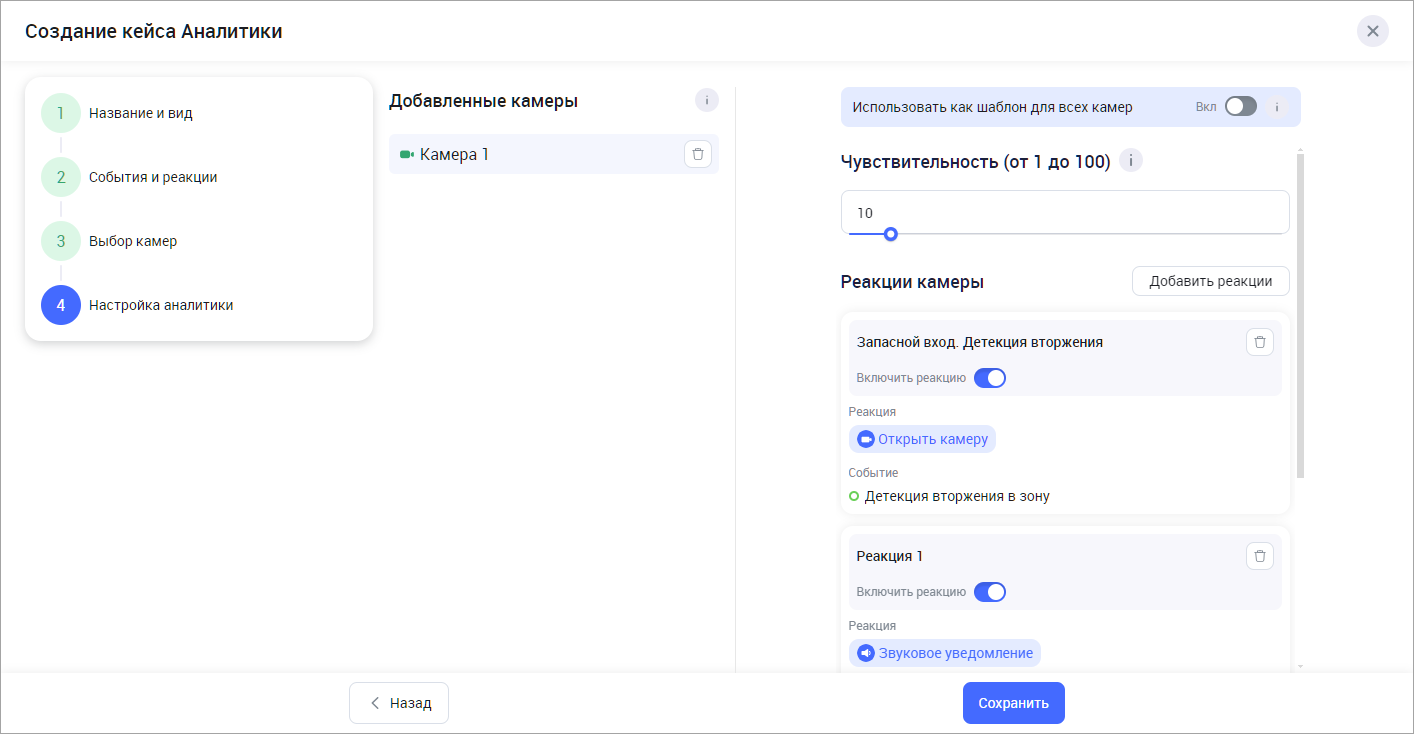The height and width of the screenshot is (734, 1414).
Task: Click info icon beside Чувствительность heading
Action: 1130,161
